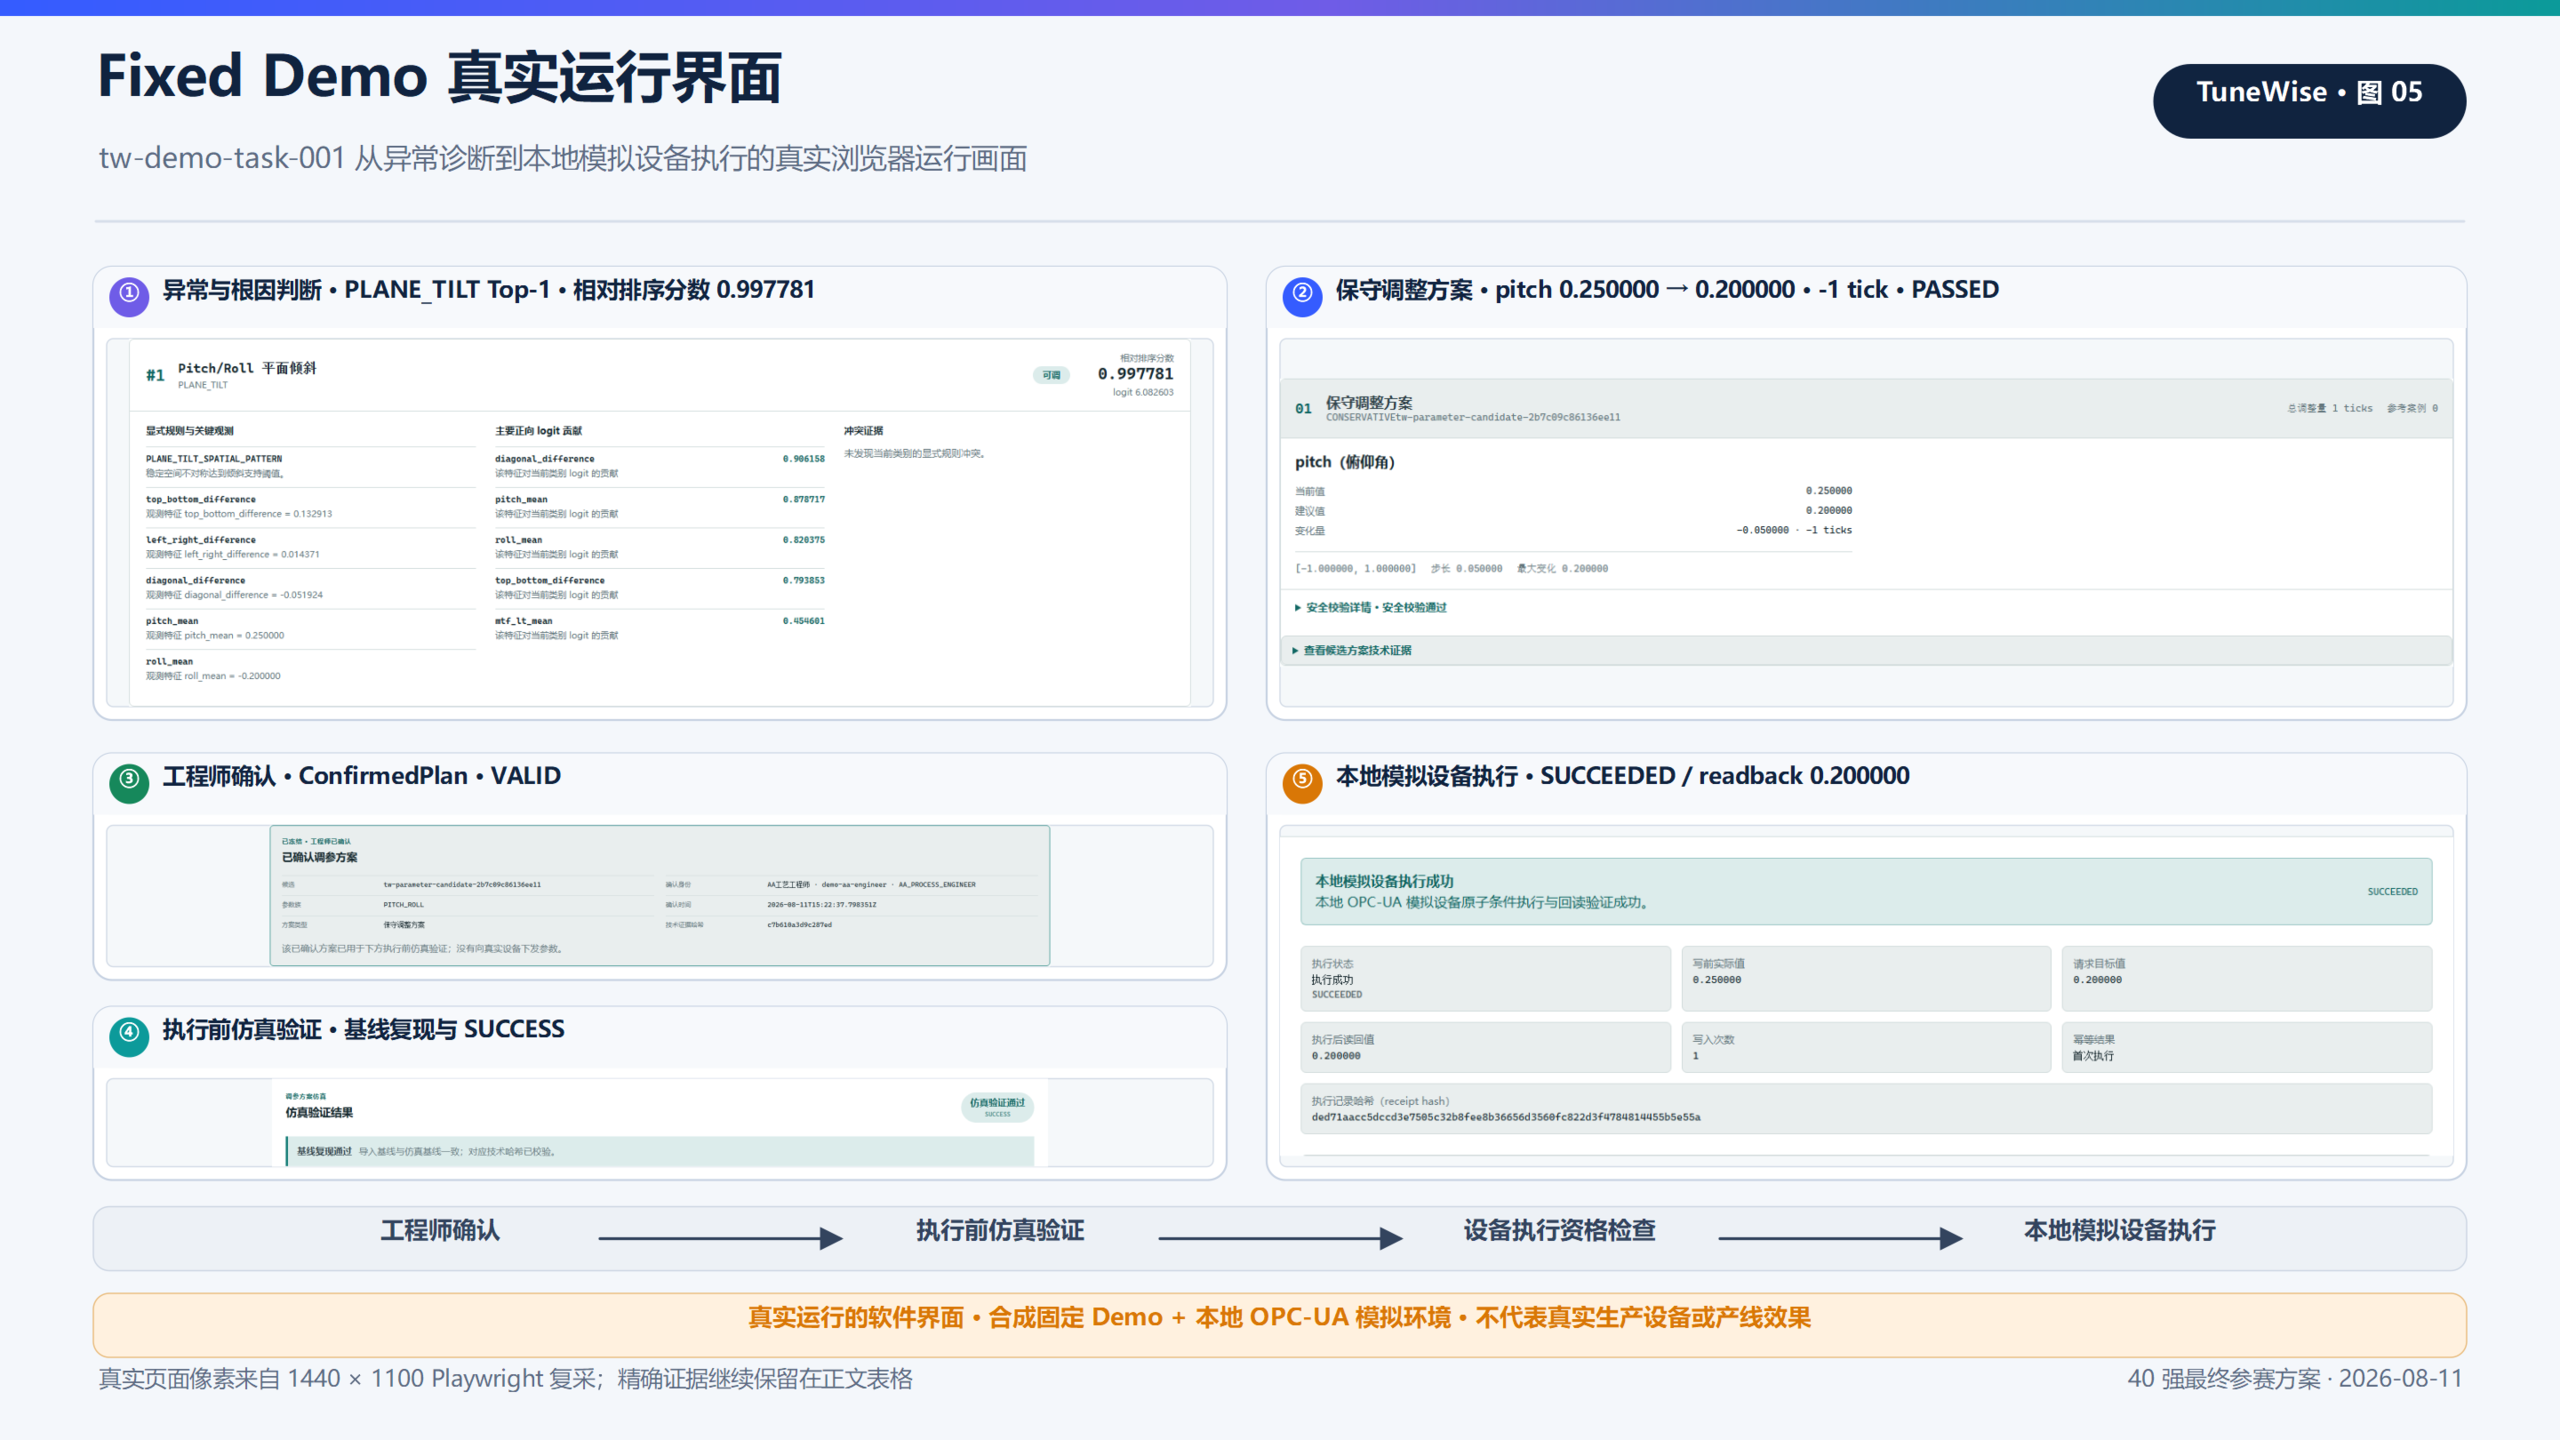Click the receipt hash ded71aacc5dccd3e value
Image resolution: width=2560 pixels, height=1440 pixels.
click(x=1506, y=1118)
